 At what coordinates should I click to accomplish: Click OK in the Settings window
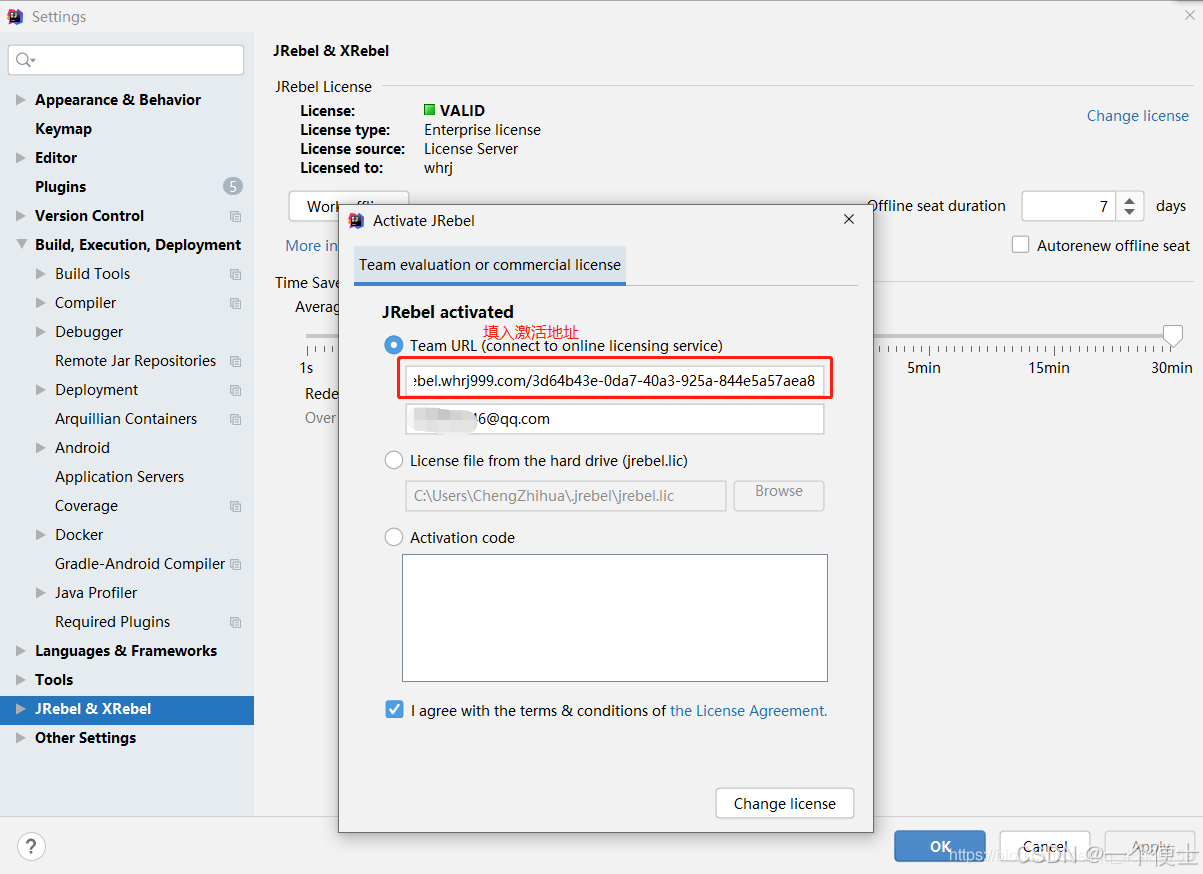[940, 846]
